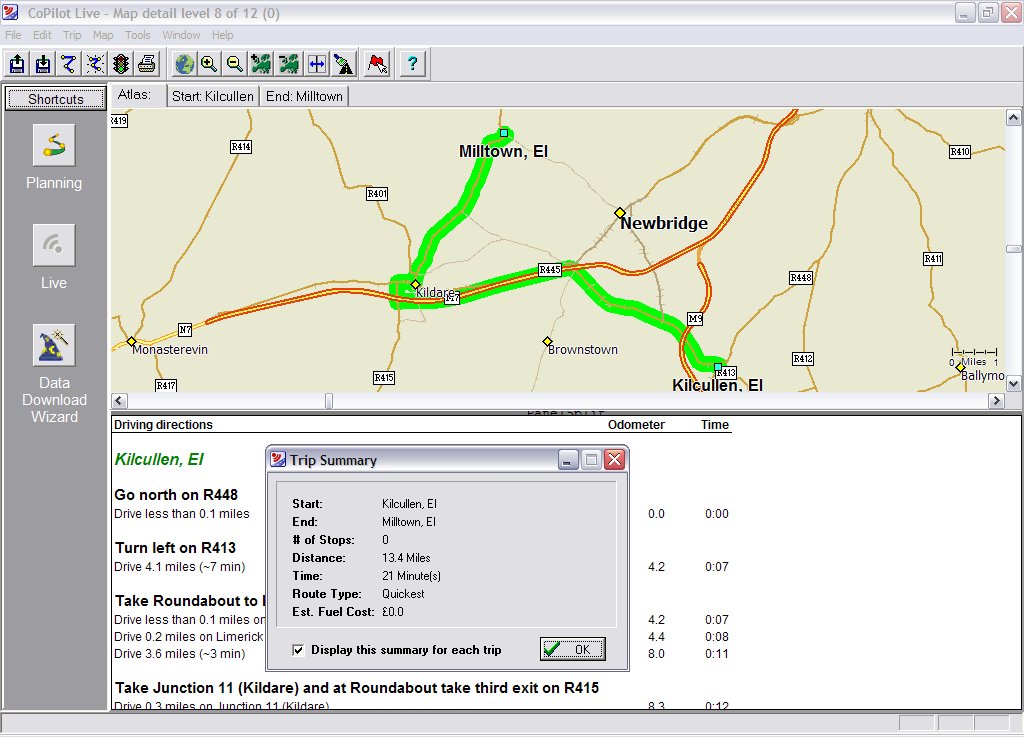Click the 'Take Junction 11 (Kildare)' direction

pos(357,688)
